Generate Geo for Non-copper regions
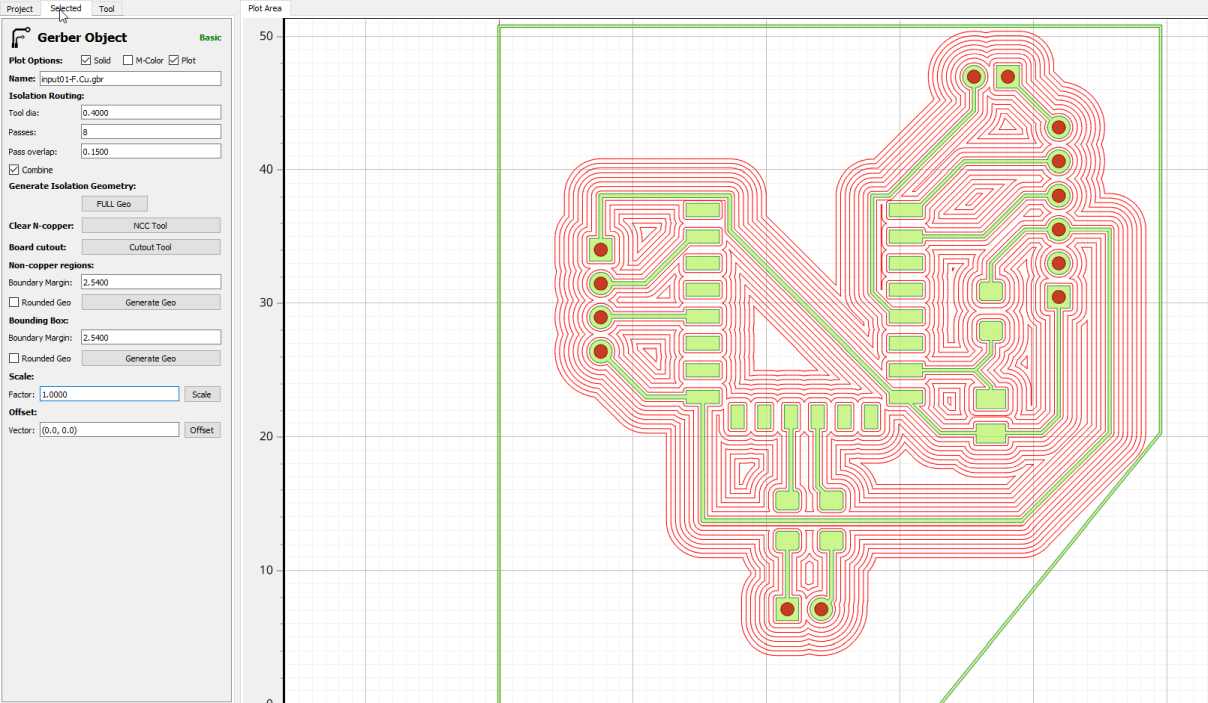 pyautogui.click(x=151, y=302)
